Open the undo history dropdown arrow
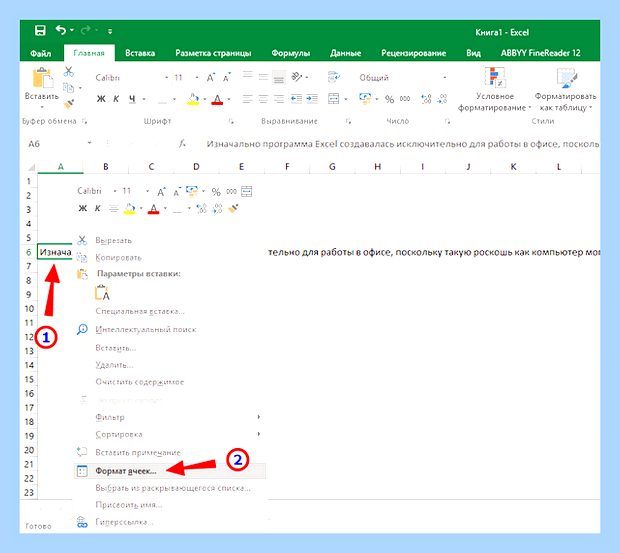620x553 pixels. click(72, 30)
